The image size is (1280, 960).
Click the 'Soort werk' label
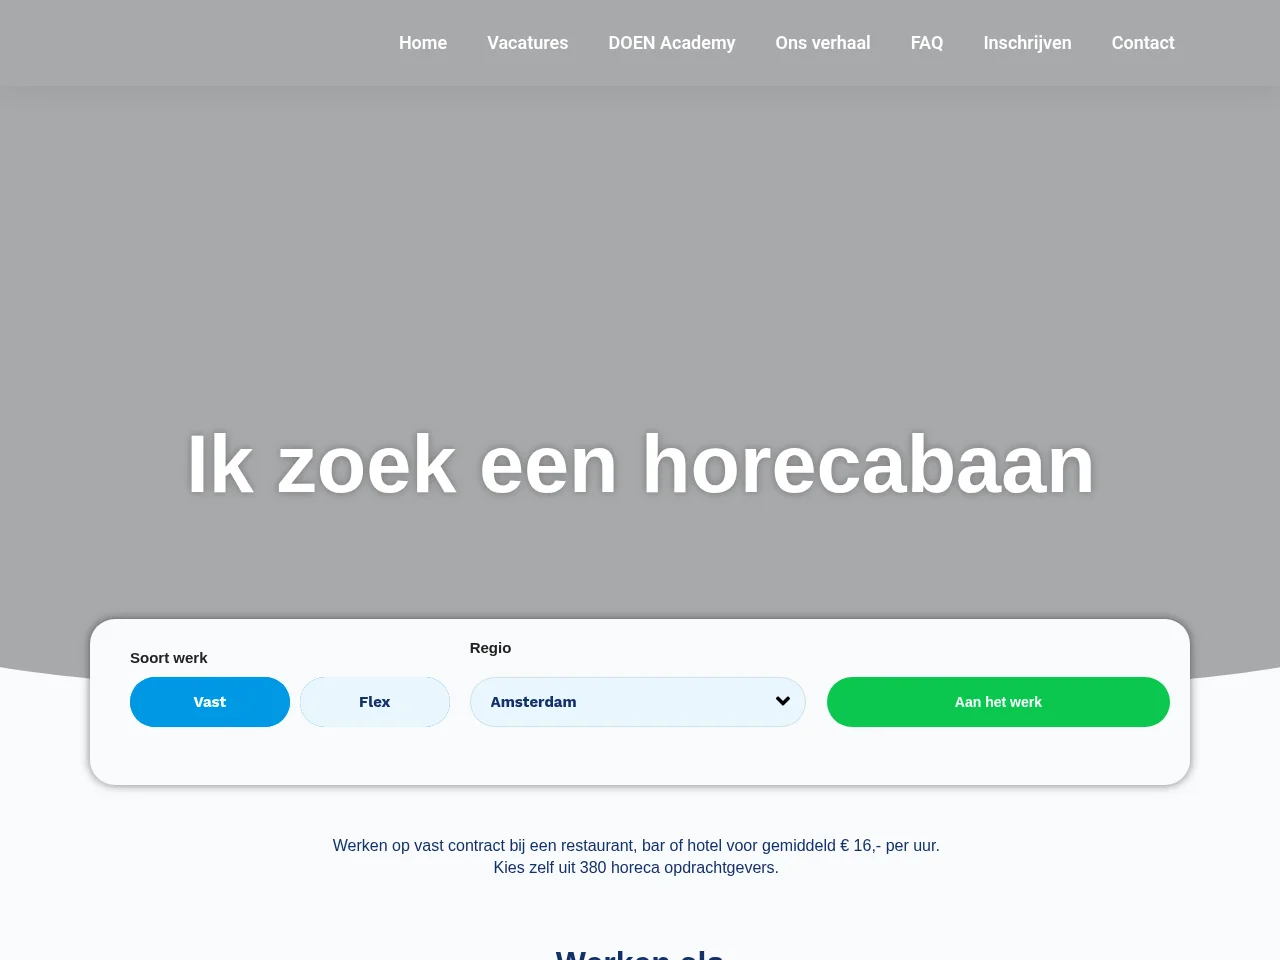point(169,658)
